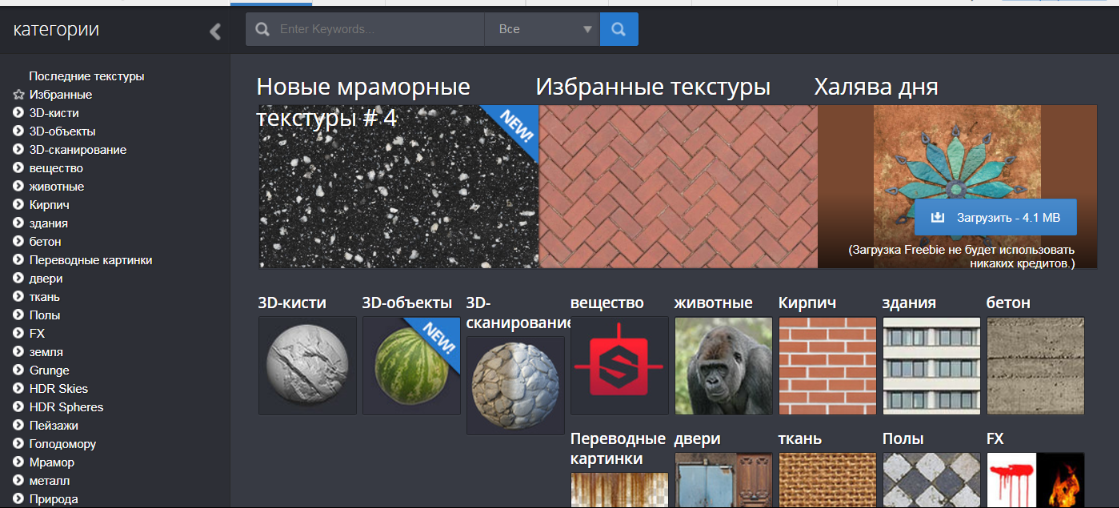Viewport: 1119px width, 508px height.
Task: Open the stone sphere 3D-сканирование thumbnail
Action: click(515, 385)
